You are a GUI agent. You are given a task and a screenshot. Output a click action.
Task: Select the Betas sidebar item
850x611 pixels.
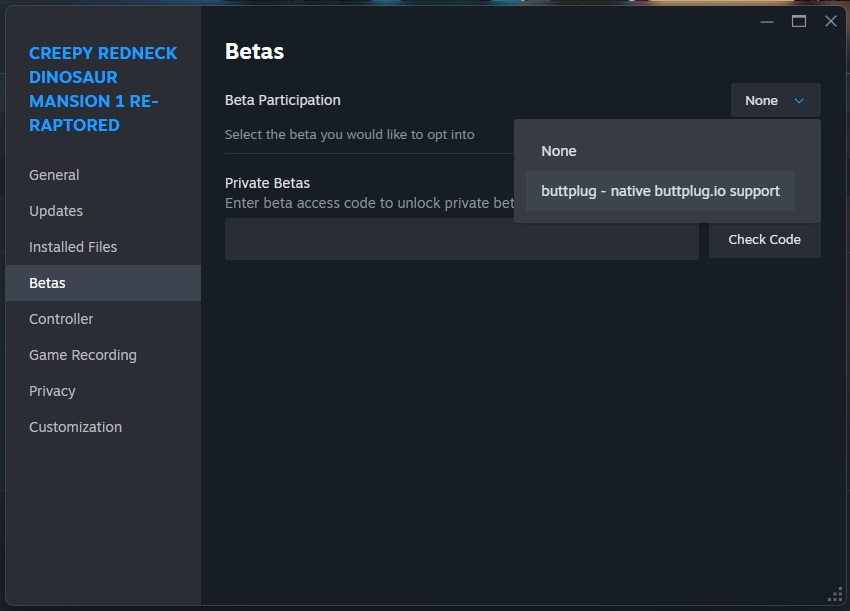pyautogui.click(x=47, y=283)
